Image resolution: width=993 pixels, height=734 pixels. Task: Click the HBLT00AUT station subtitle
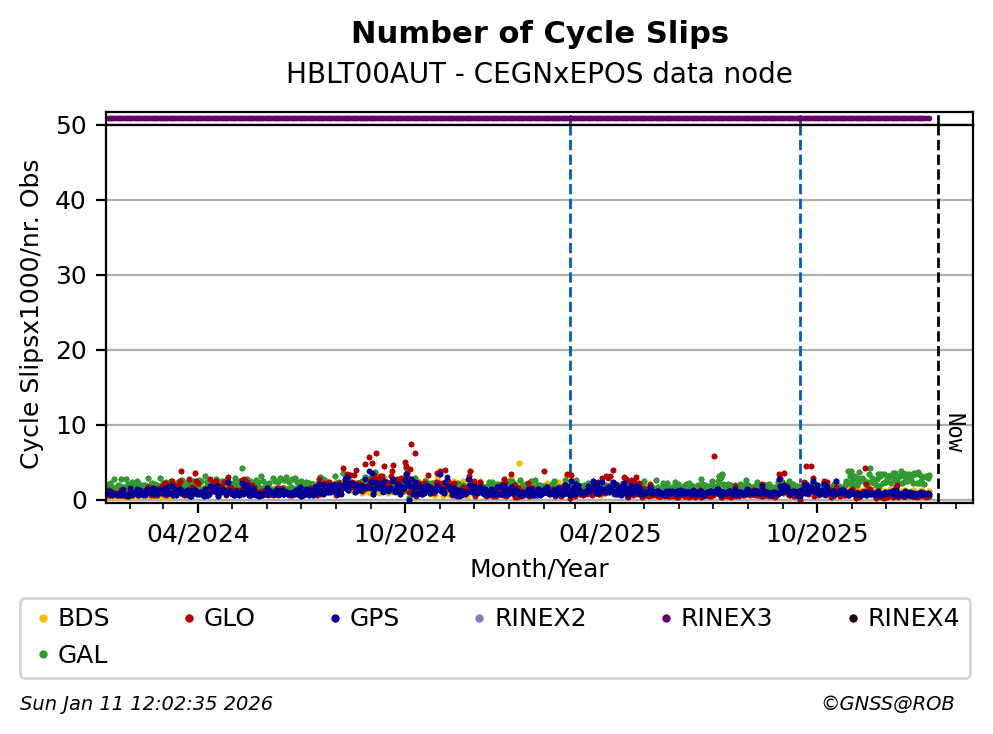coord(539,74)
